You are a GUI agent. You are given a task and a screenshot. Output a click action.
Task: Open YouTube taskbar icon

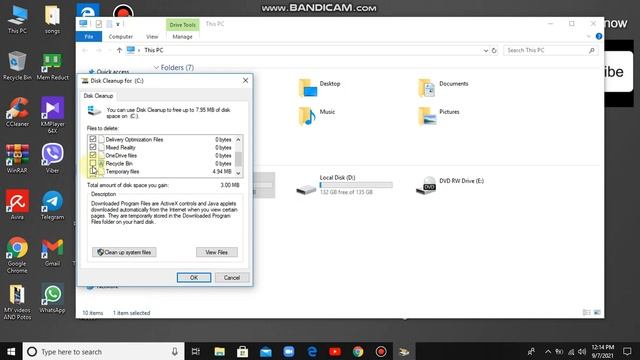tap(335, 351)
